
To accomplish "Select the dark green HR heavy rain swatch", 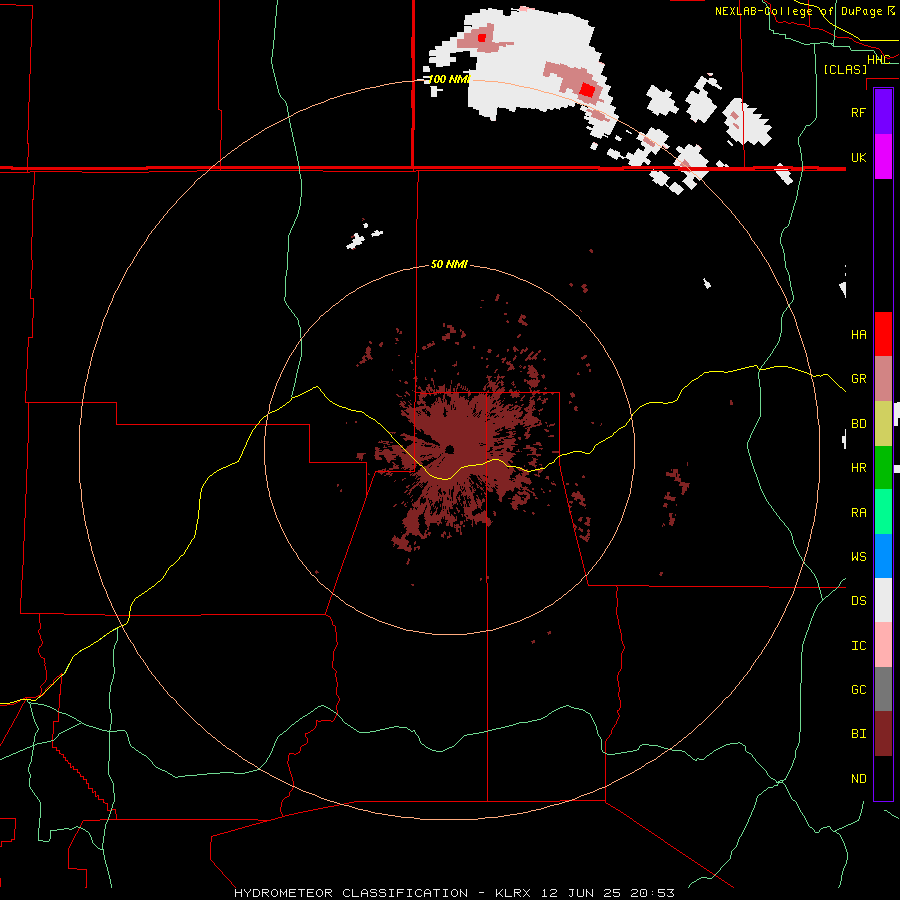I will (883, 468).
